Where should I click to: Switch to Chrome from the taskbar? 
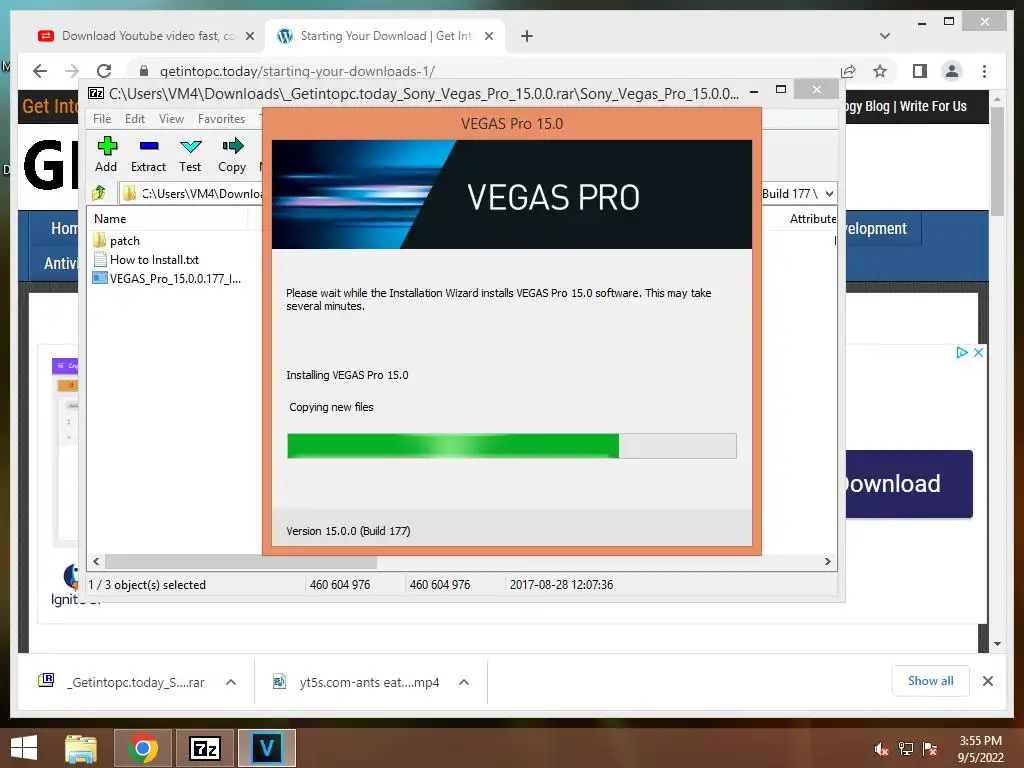point(143,748)
